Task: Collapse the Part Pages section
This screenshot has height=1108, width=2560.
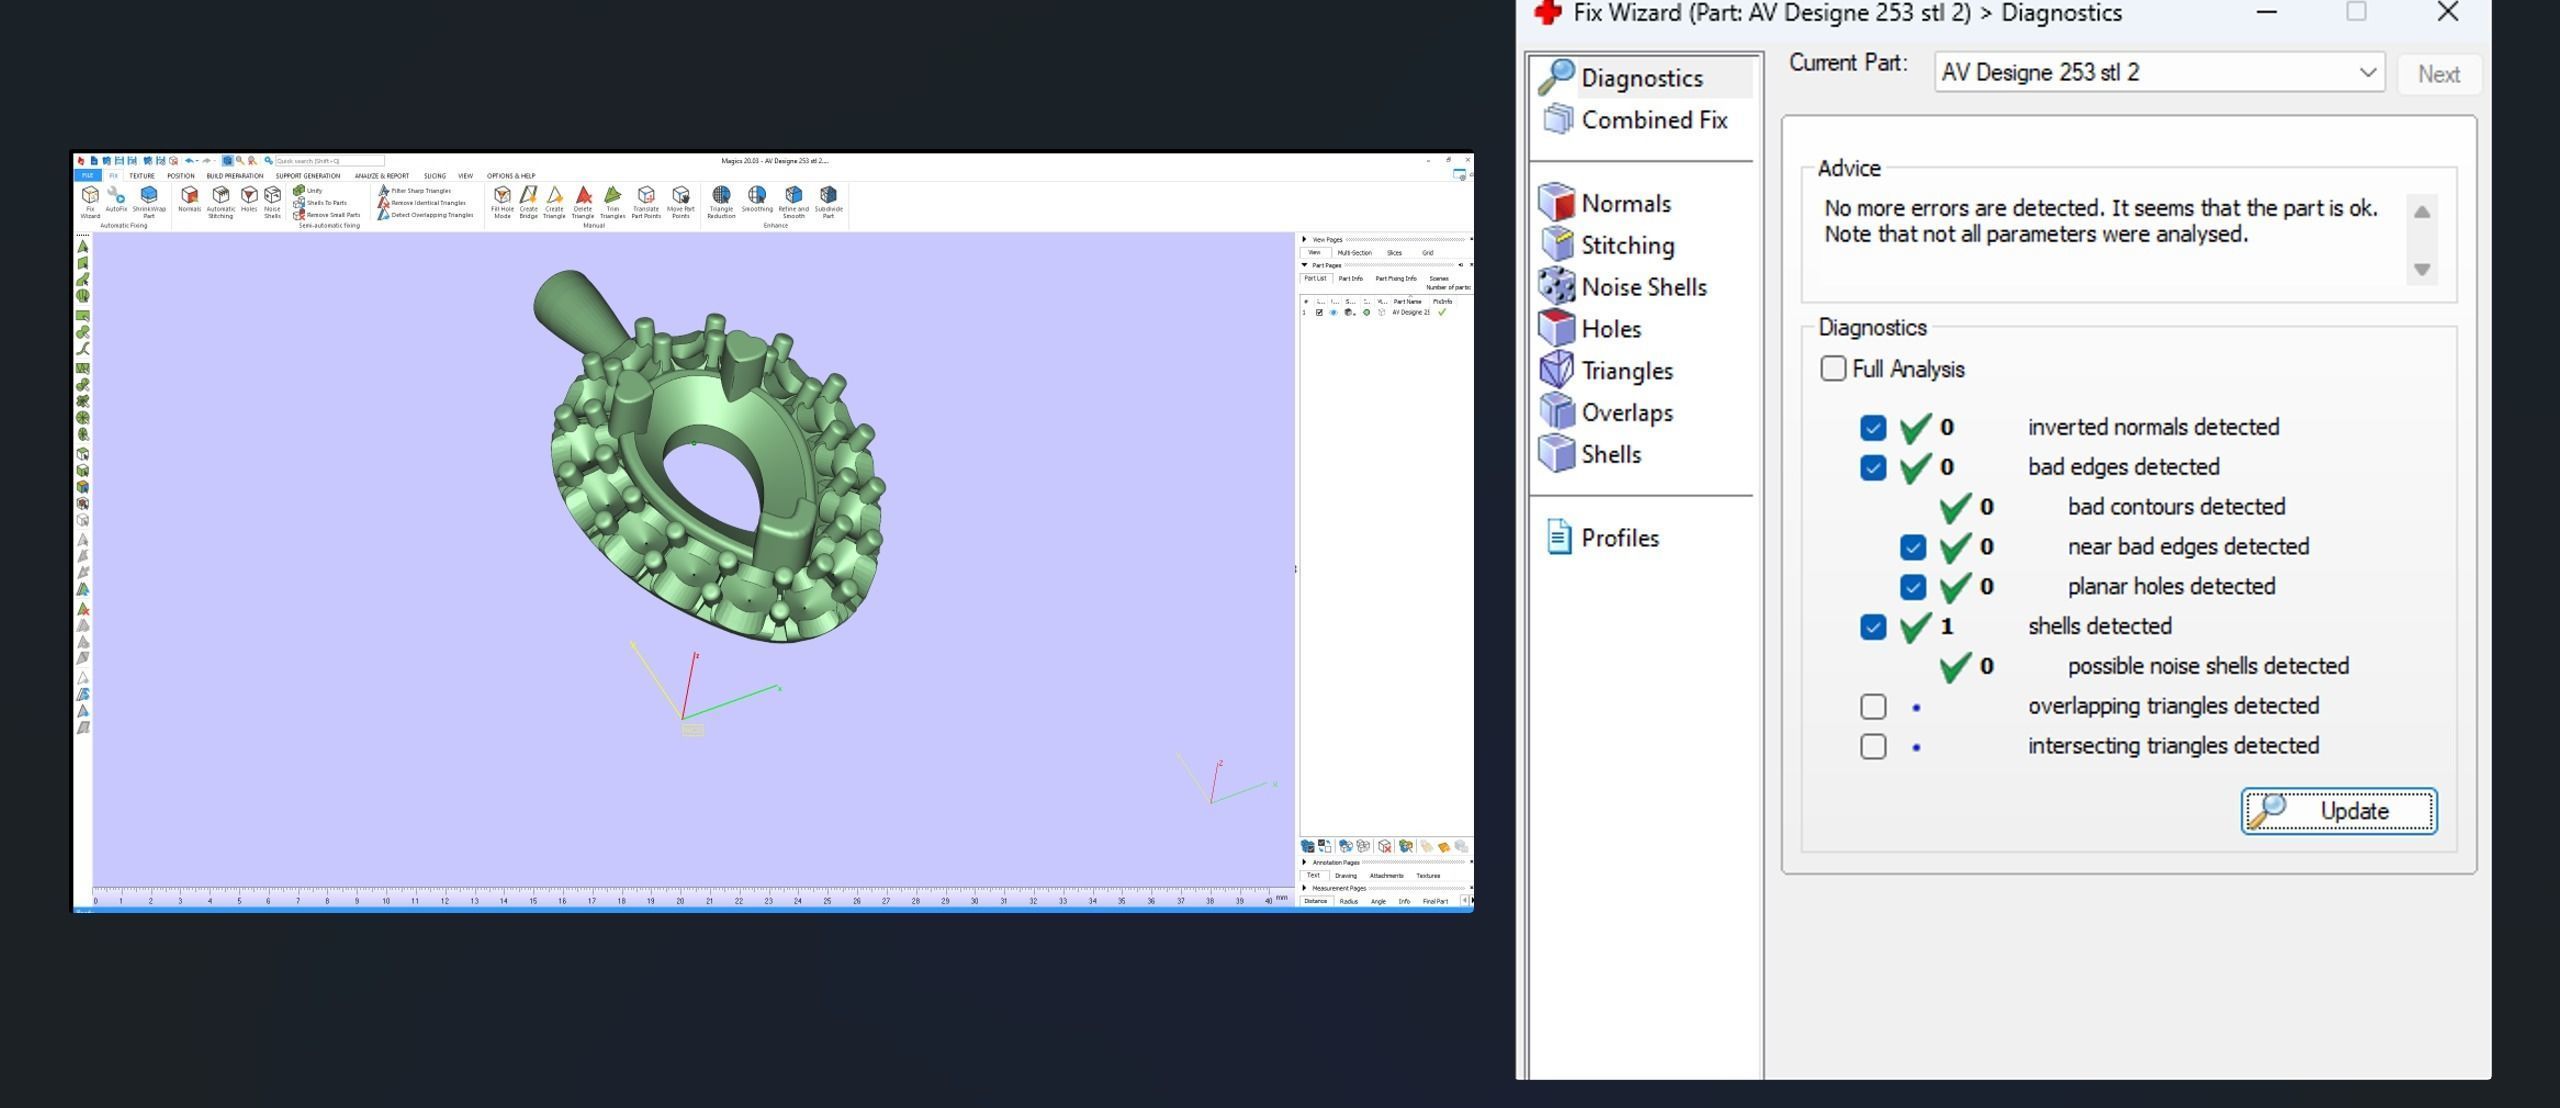Action: [1305, 266]
